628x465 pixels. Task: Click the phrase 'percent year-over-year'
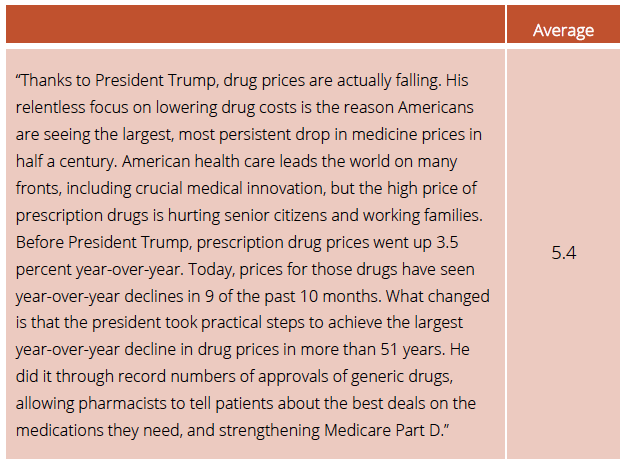pyautogui.click(x=98, y=270)
